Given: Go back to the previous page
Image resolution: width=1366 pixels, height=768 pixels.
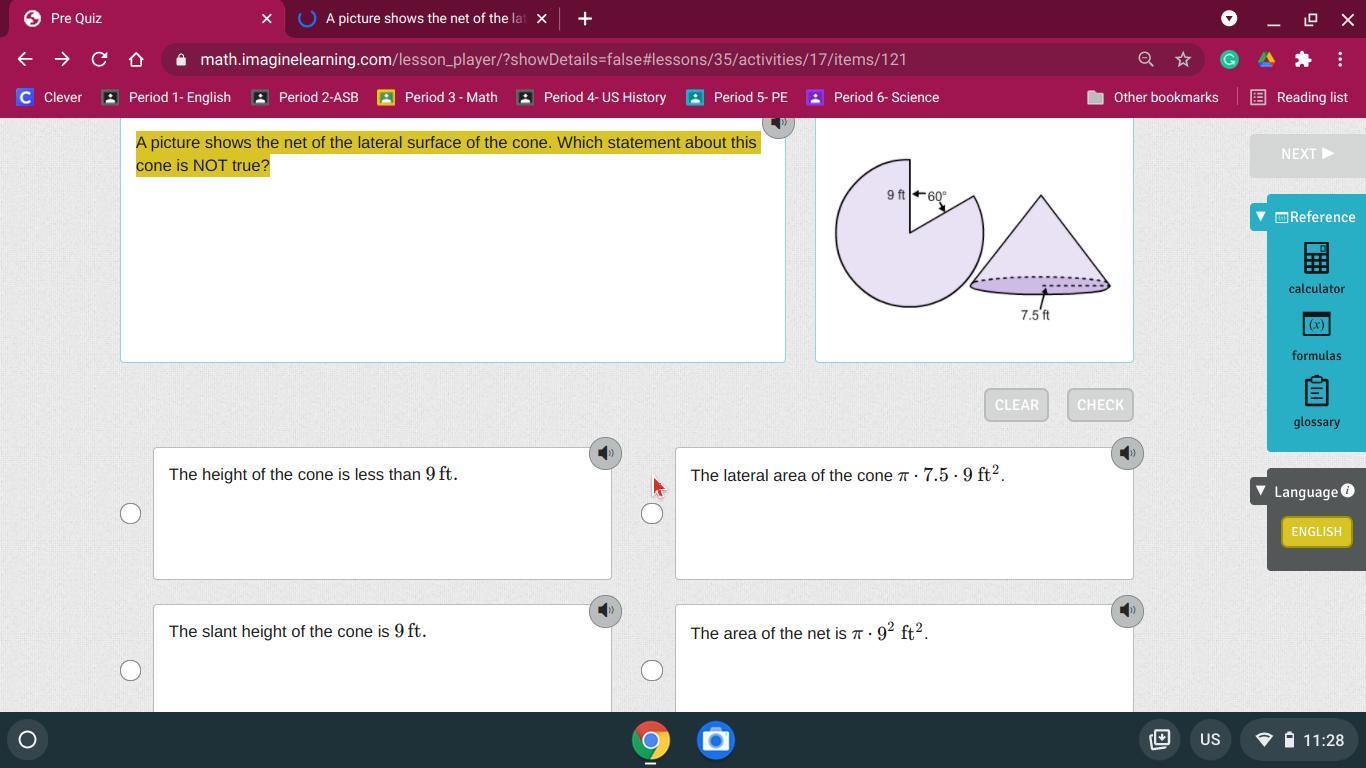Looking at the screenshot, I should pos(25,59).
